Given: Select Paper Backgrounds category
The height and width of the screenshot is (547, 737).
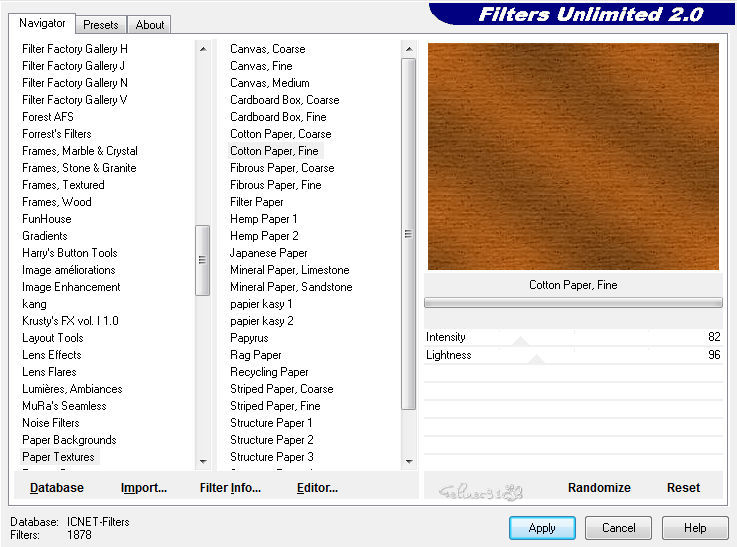Looking at the screenshot, I should click(x=69, y=440).
